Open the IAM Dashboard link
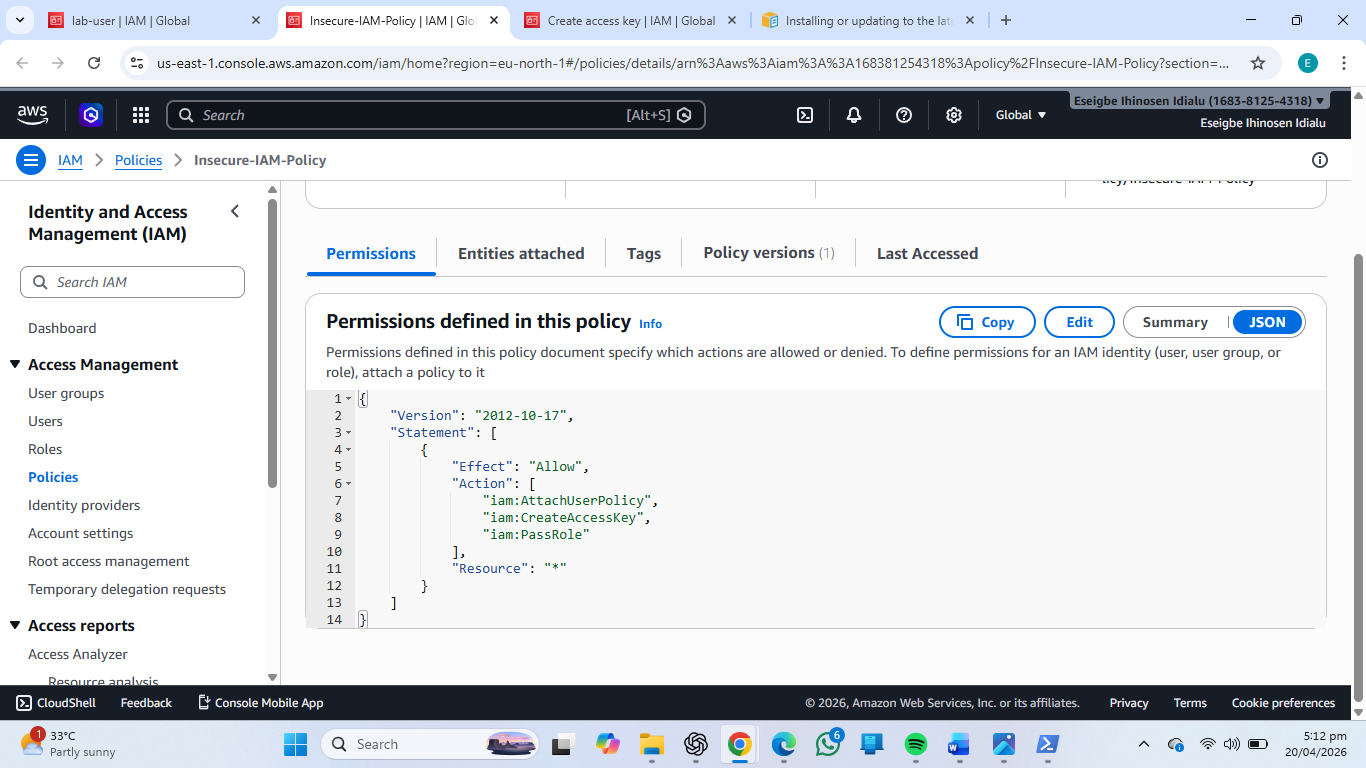Viewport: 1366px width, 768px height. (62, 328)
